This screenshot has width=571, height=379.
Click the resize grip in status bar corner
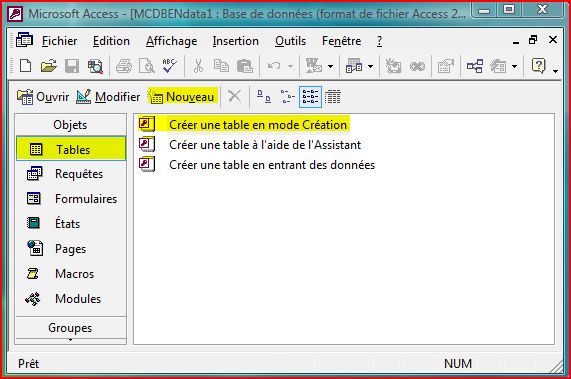[x=556, y=366]
